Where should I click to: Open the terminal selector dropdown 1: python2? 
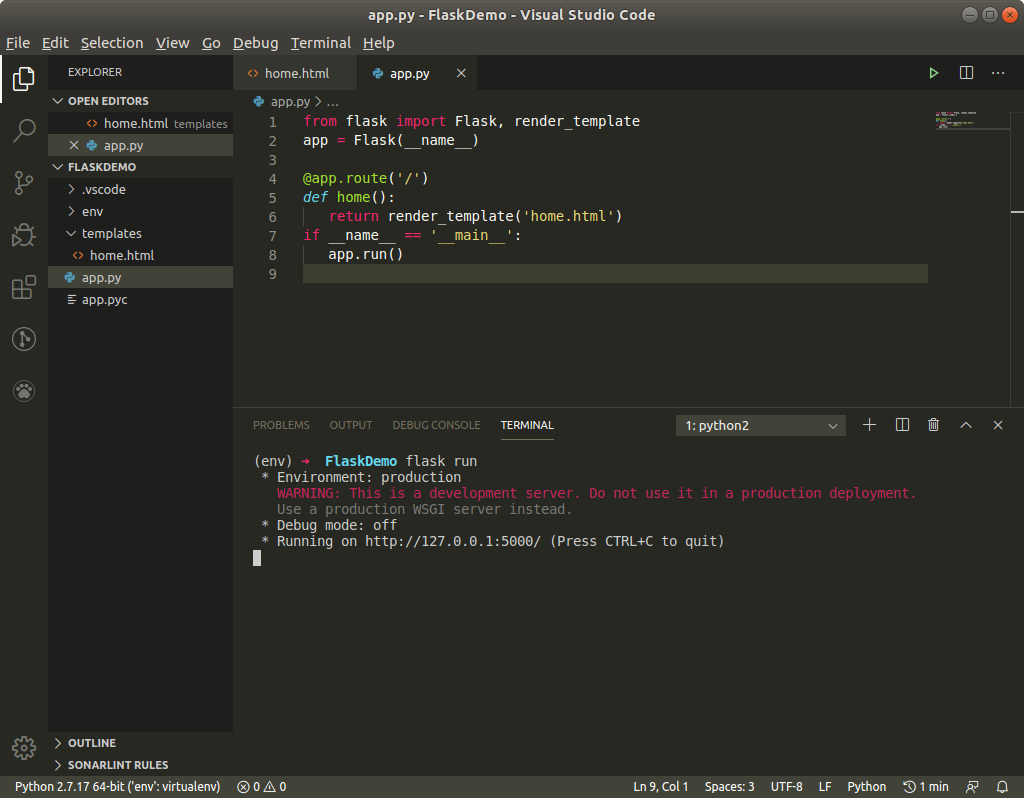(x=761, y=426)
